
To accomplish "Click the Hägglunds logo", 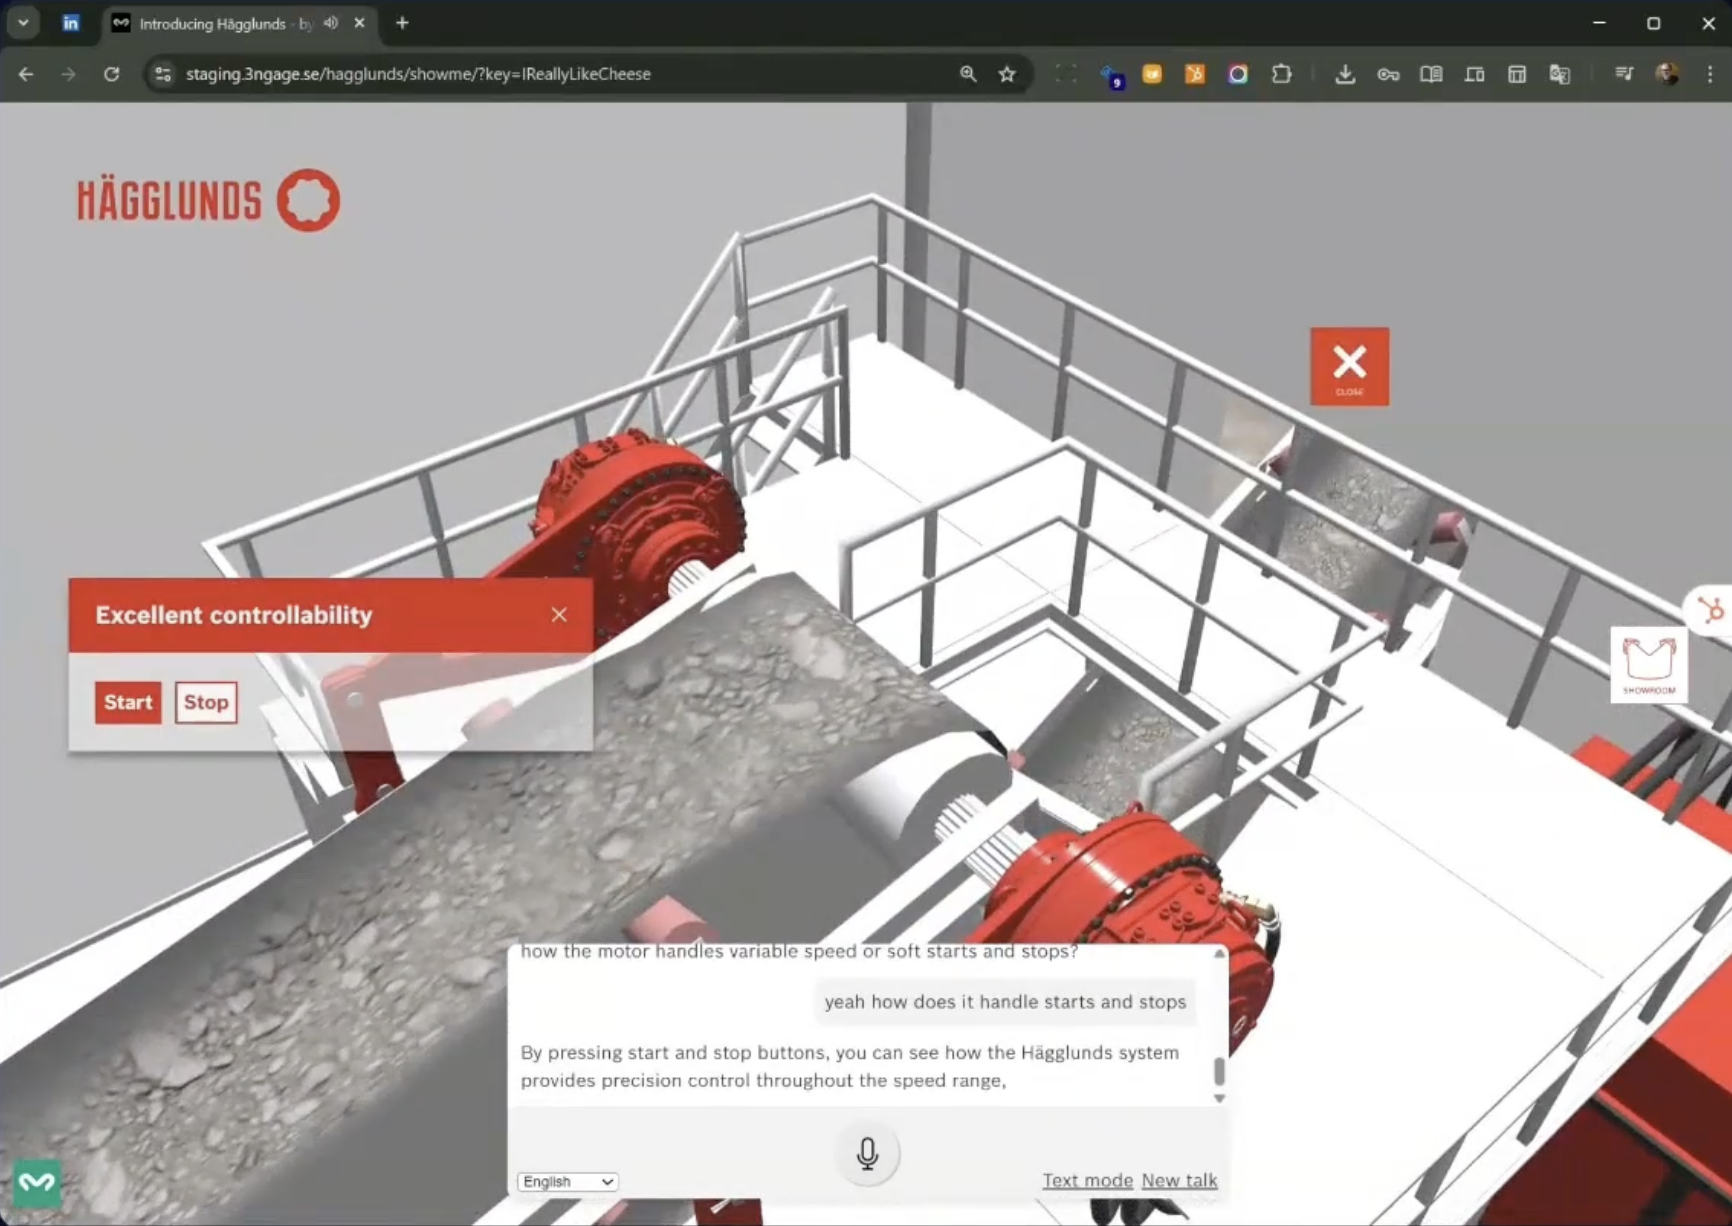I will pyautogui.click(x=209, y=200).
